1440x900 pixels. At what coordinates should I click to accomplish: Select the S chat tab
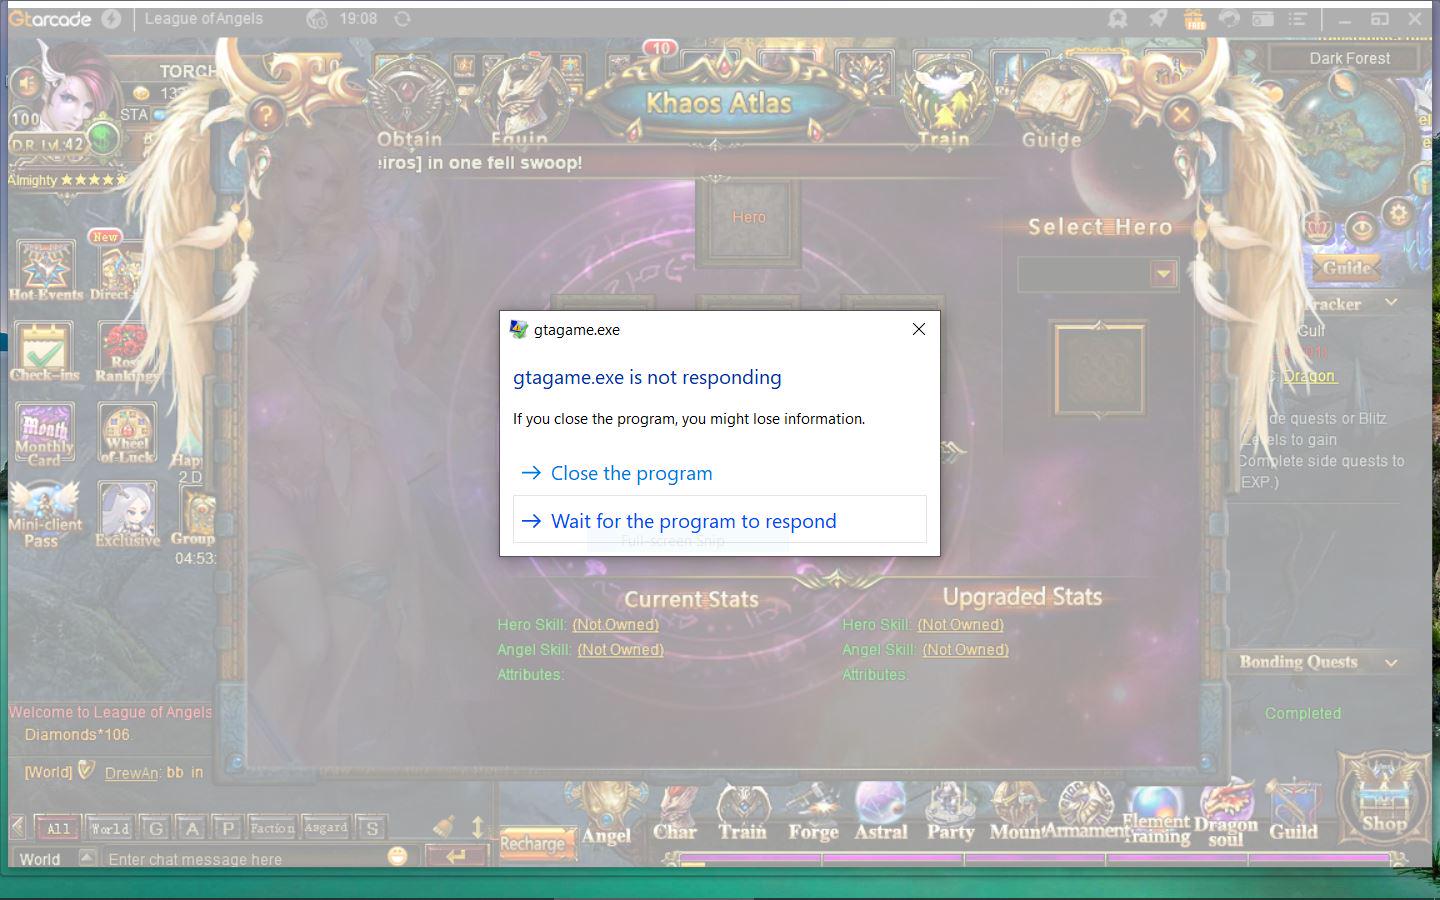372,828
